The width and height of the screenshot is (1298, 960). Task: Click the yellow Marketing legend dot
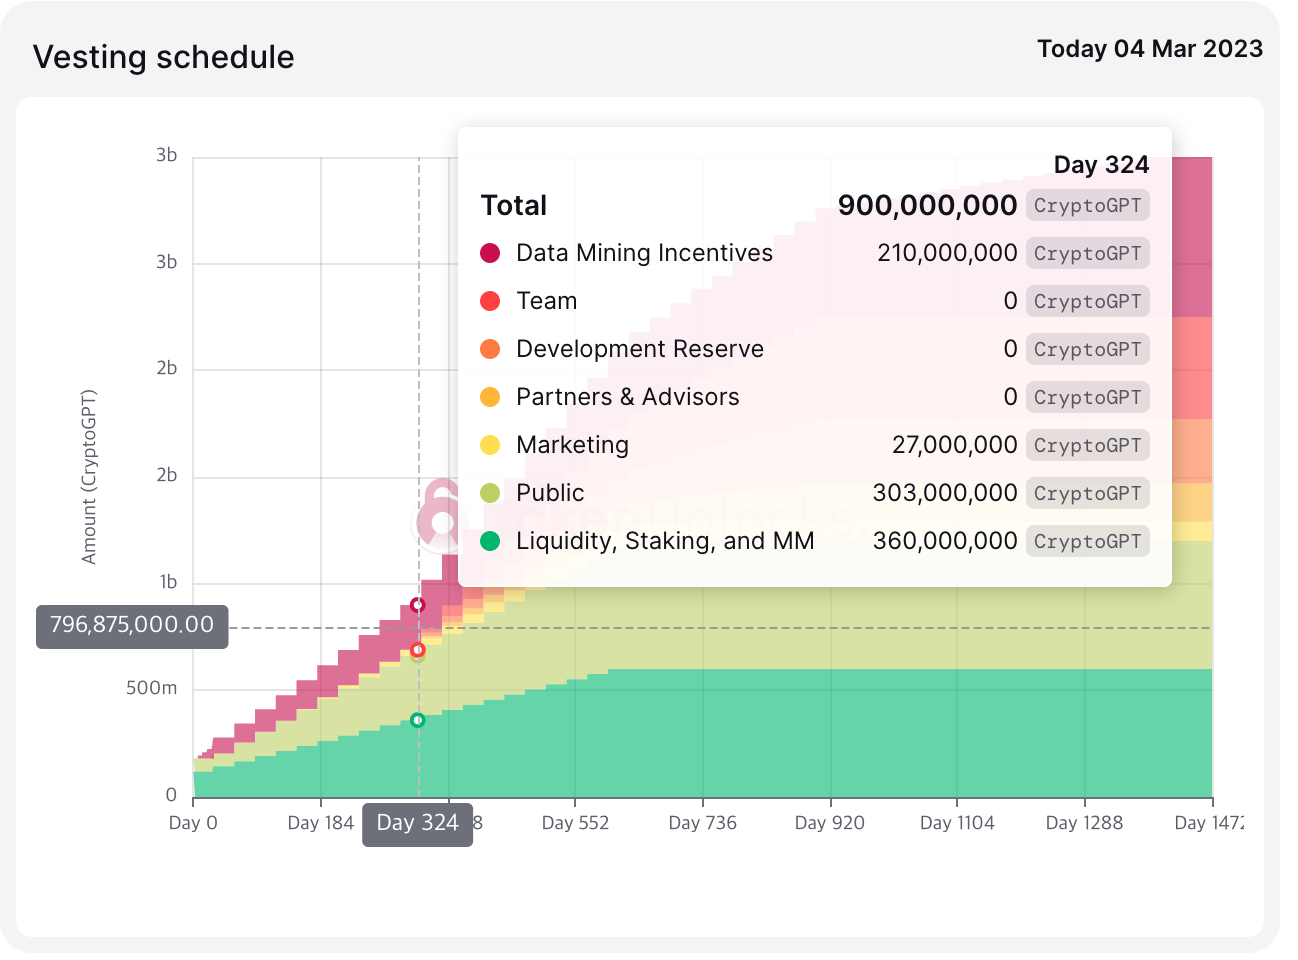pyautogui.click(x=490, y=445)
